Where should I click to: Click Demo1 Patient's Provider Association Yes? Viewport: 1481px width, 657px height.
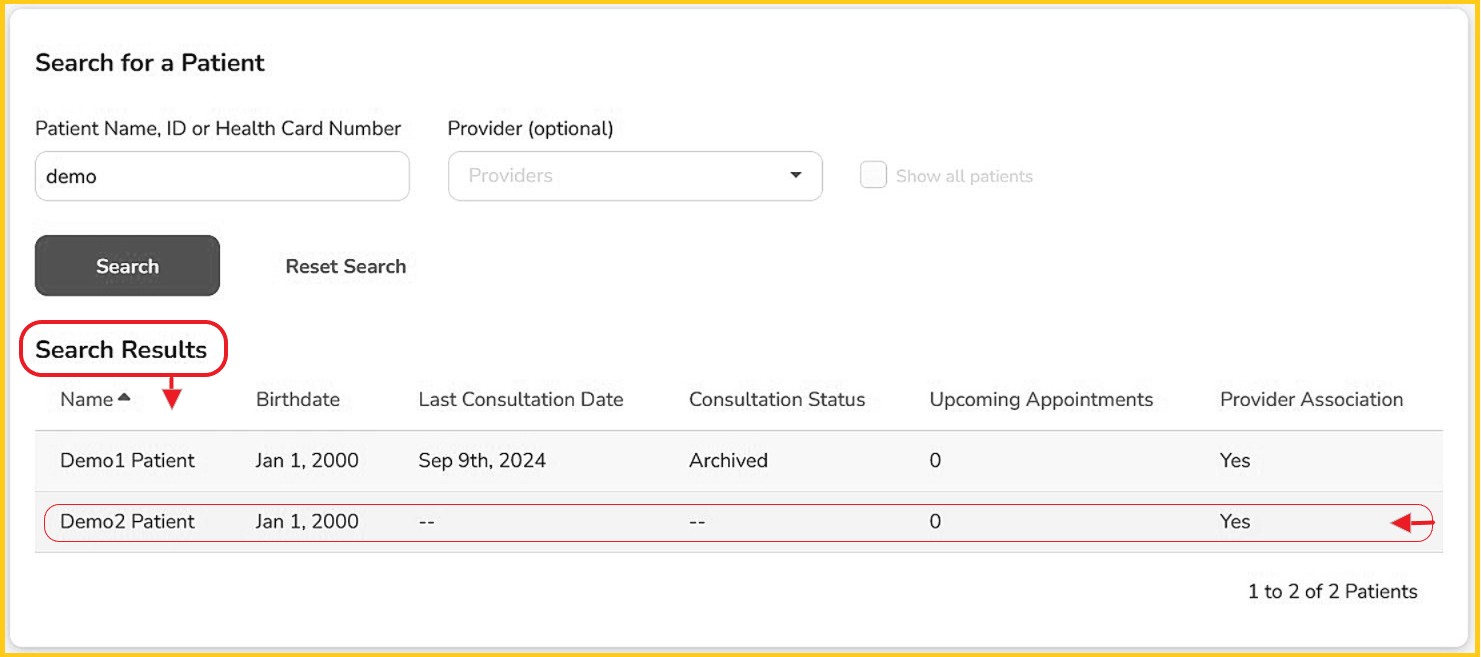(1235, 461)
